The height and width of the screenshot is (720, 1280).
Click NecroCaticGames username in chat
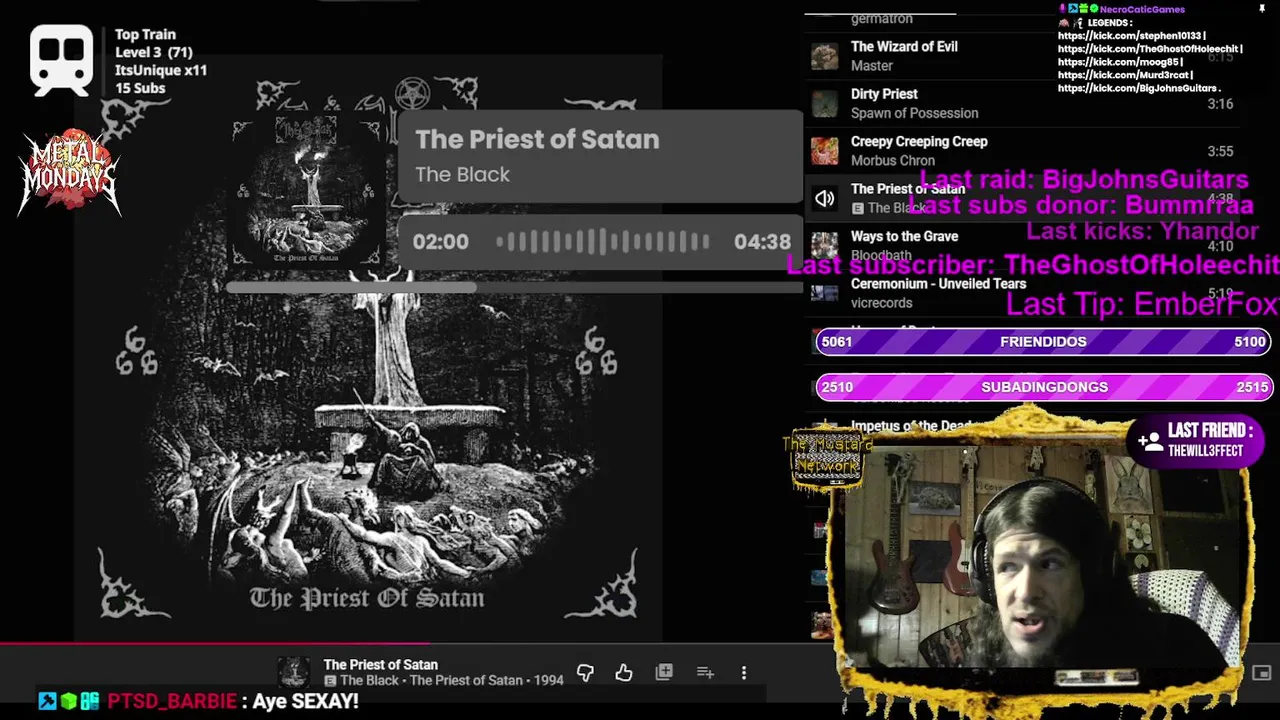1142,9
